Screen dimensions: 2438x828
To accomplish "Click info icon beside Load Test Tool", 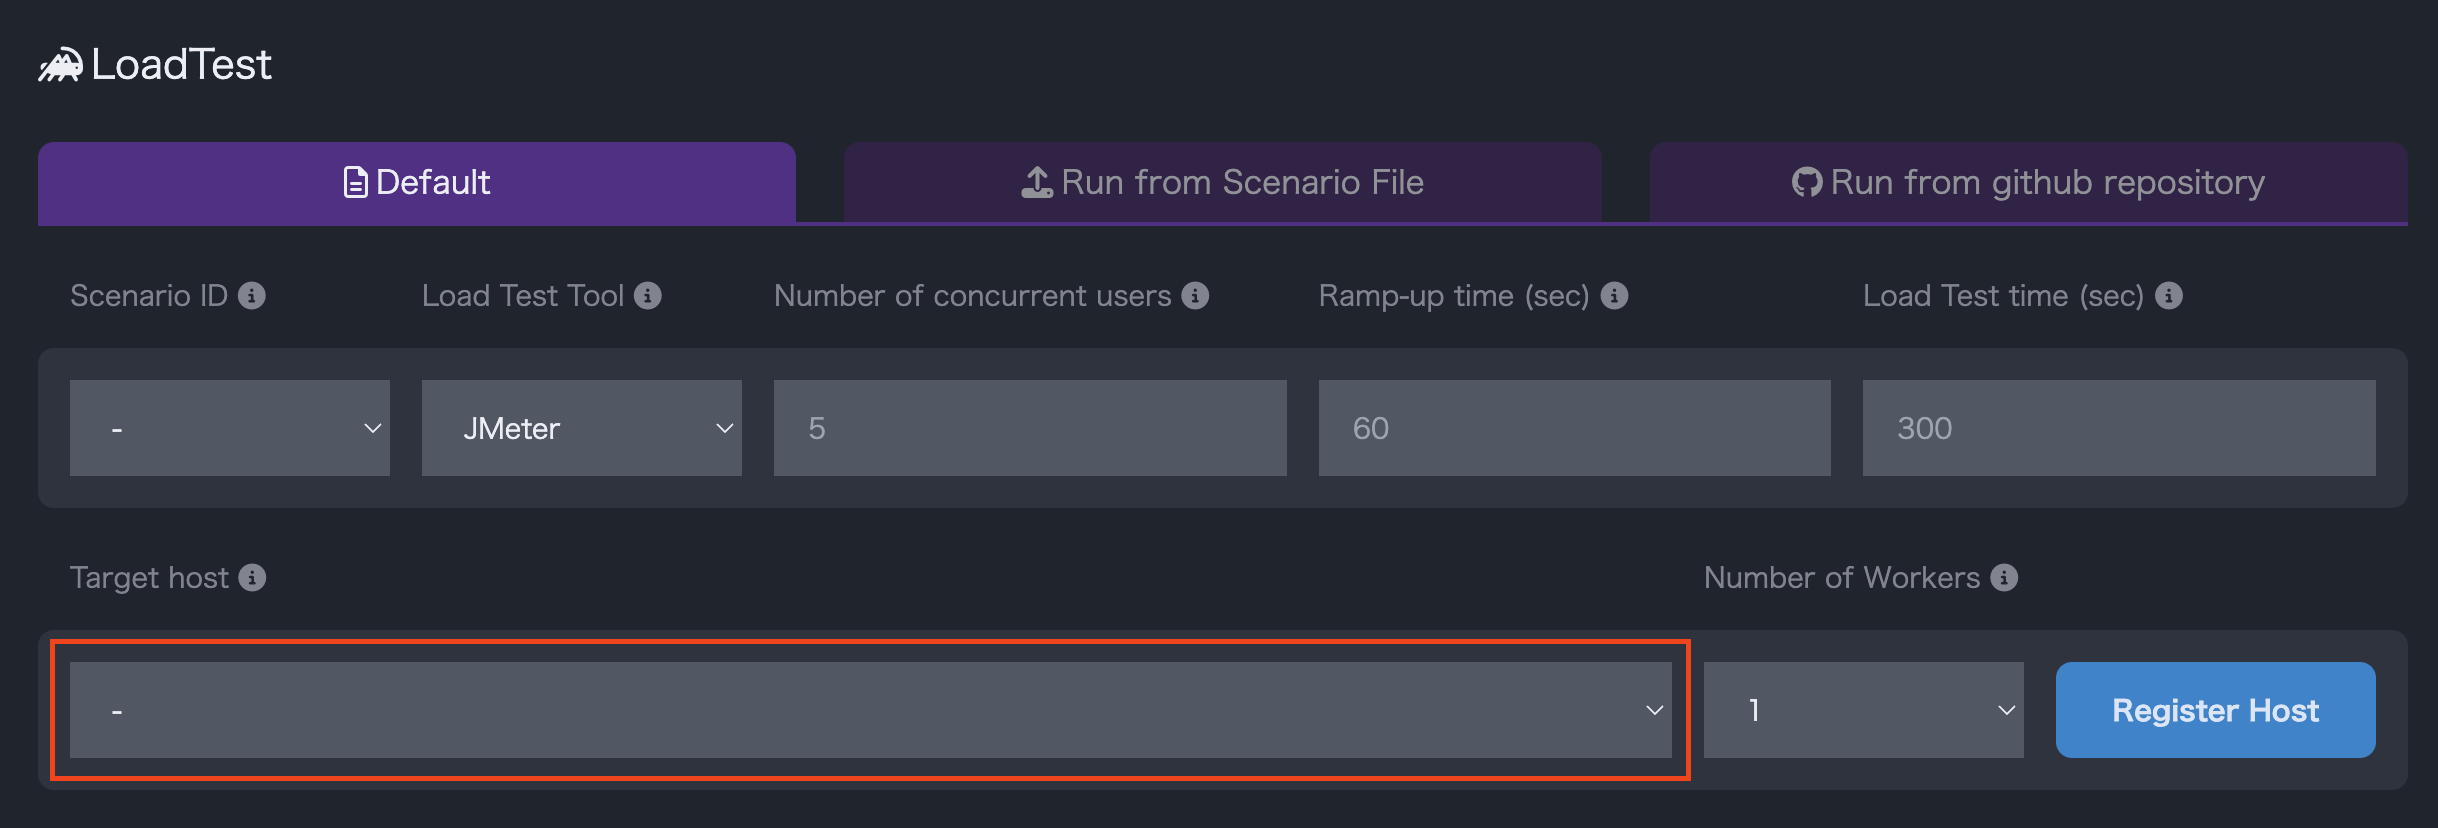I will click(648, 296).
